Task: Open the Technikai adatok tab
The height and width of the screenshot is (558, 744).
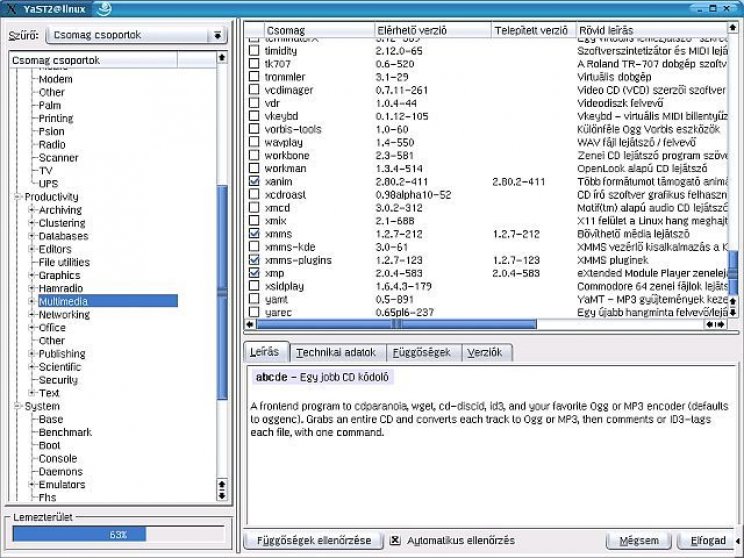Action: pyautogui.click(x=336, y=353)
